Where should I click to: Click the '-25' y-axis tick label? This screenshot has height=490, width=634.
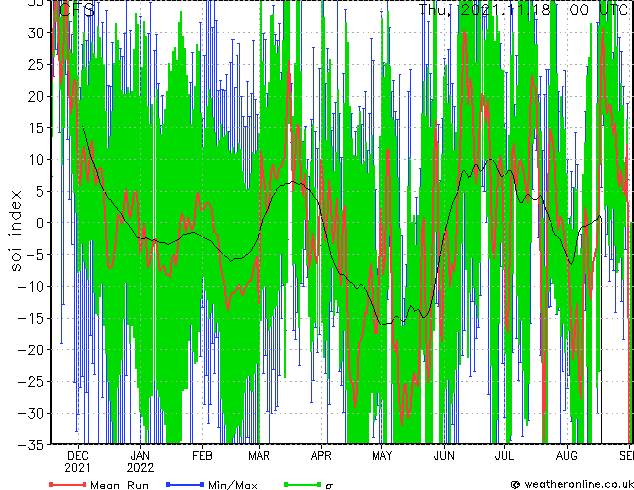(x=31, y=382)
